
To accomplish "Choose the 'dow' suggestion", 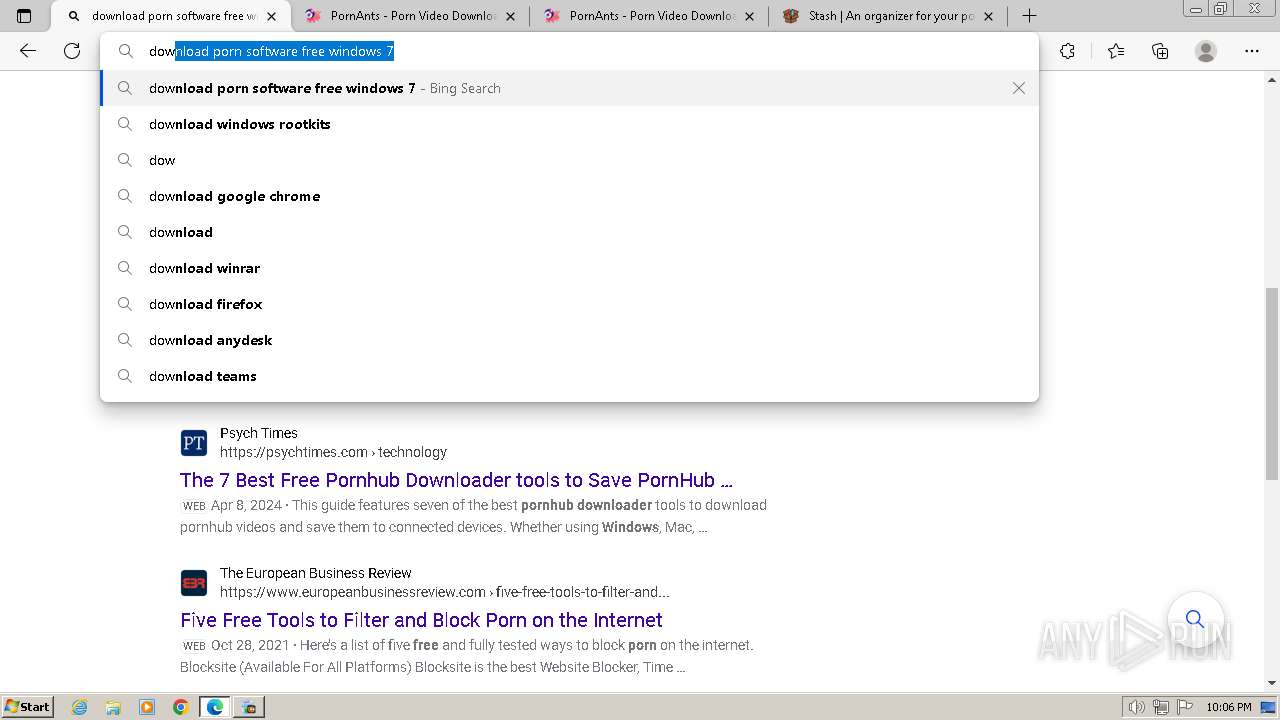I will [x=569, y=160].
